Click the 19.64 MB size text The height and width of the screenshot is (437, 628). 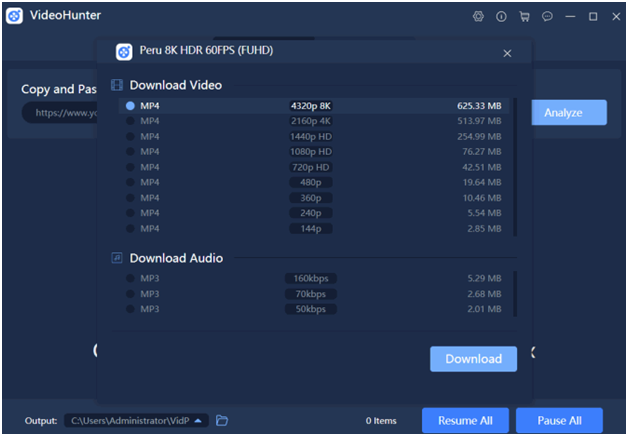click(x=482, y=182)
